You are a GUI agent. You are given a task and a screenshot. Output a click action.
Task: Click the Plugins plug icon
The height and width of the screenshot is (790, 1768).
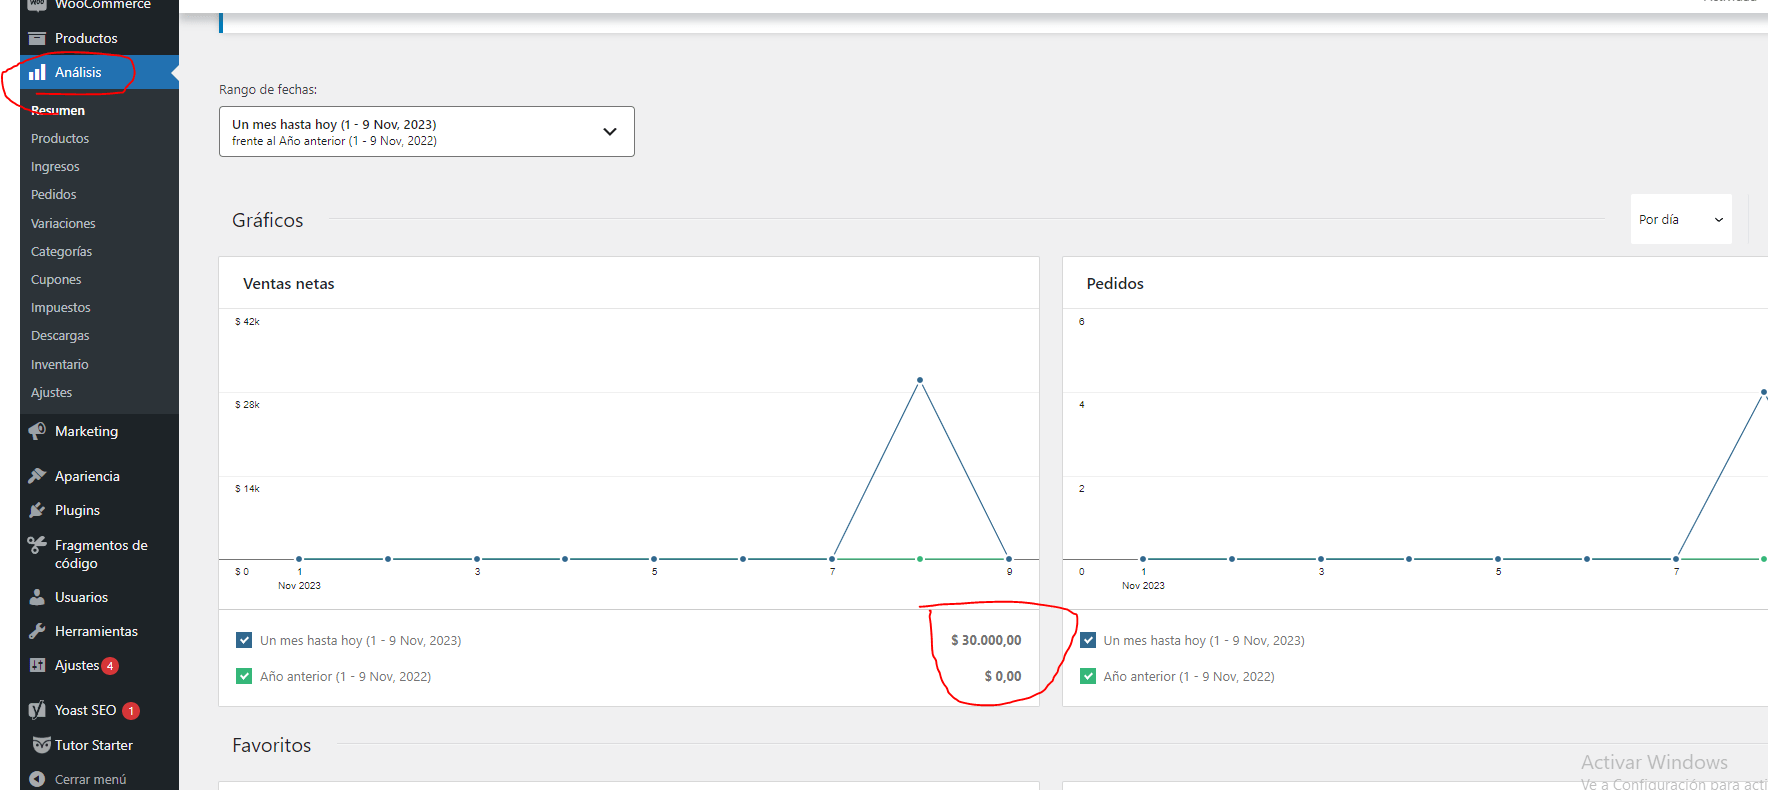click(x=37, y=510)
